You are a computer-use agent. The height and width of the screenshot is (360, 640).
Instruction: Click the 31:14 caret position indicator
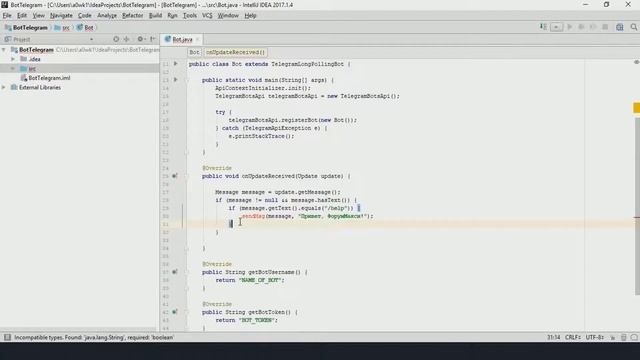click(553, 337)
